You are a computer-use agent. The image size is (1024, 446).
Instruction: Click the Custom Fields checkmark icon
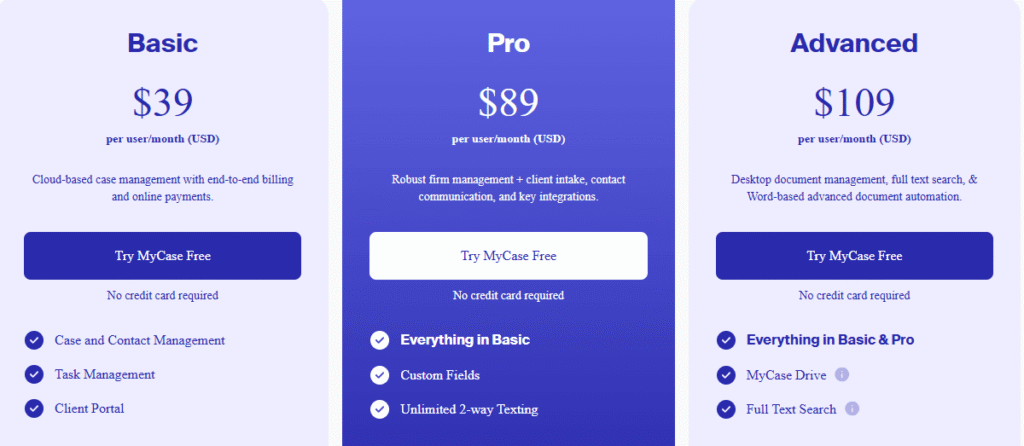coord(379,375)
